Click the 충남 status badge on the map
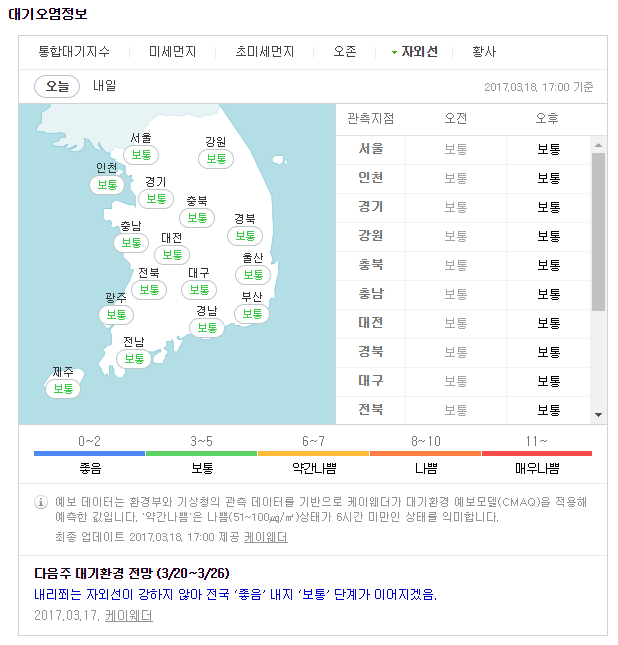The height and width of the screenshot is (645, 618). point(131,243)
